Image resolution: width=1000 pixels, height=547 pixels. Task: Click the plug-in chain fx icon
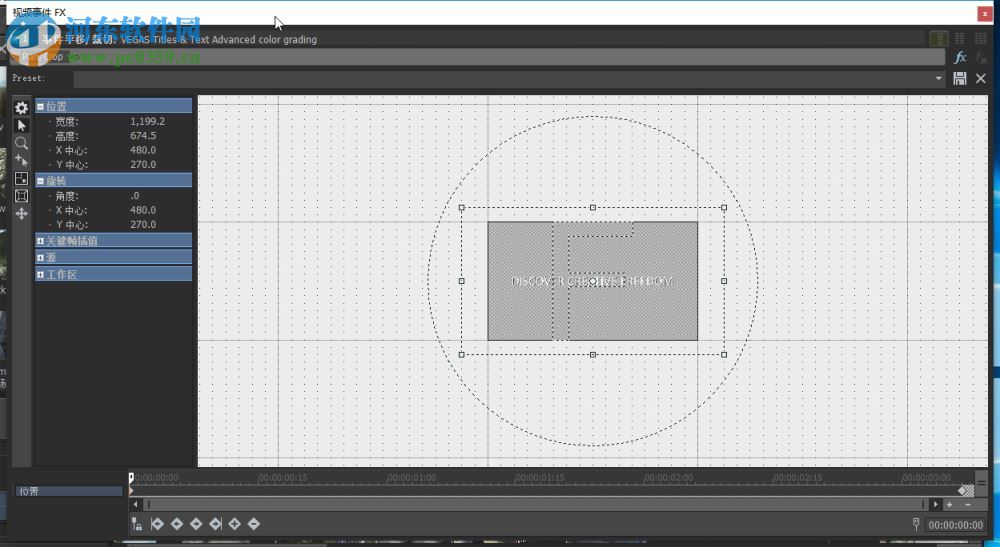(x=960, y=57)
